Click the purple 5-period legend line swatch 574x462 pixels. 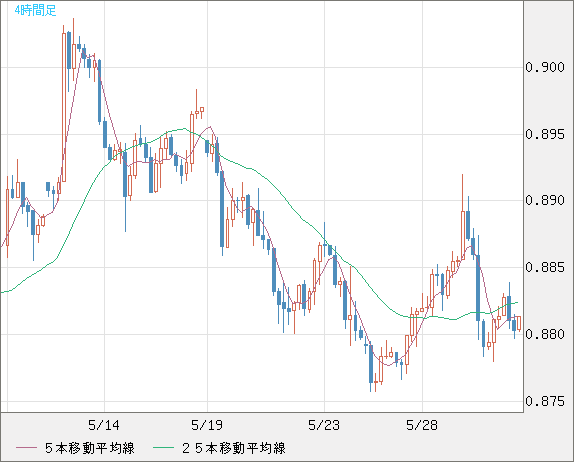[x=26, y=448]
